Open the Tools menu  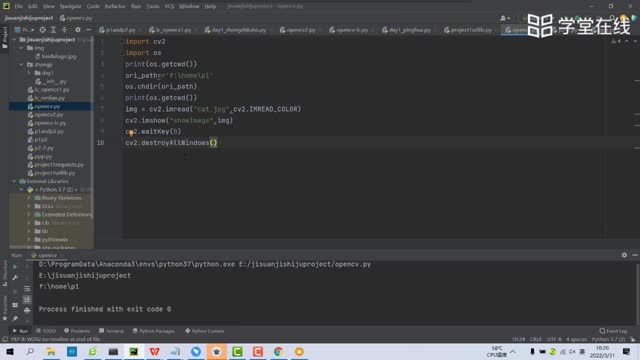(x=153, y=7)
